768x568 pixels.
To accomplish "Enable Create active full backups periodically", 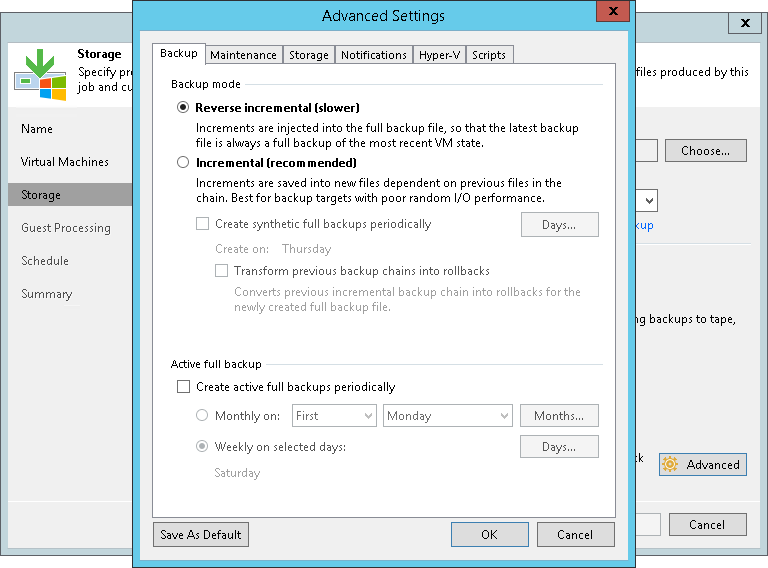I will [x=183, y=387].
